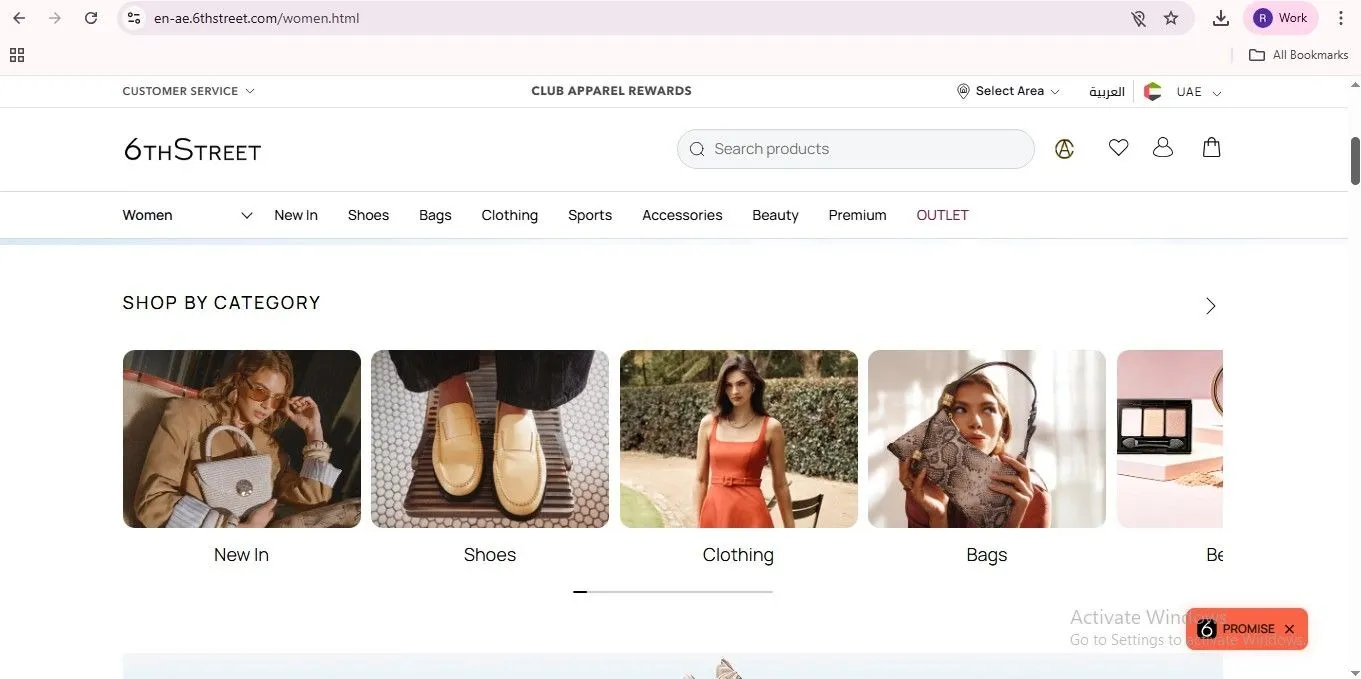Screen dimensions: 1361x679
Task: Open Beauty category makeup image
Action: point(1170,439)
